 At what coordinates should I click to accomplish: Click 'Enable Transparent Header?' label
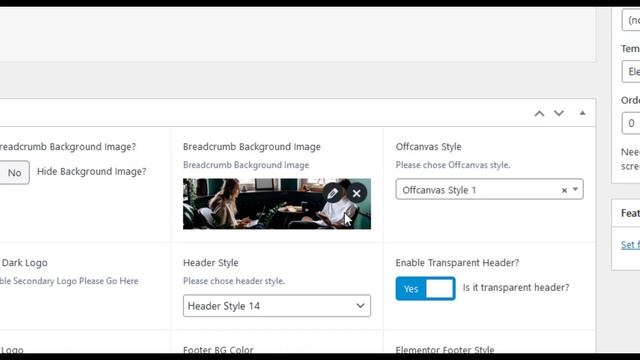point(457,263)
